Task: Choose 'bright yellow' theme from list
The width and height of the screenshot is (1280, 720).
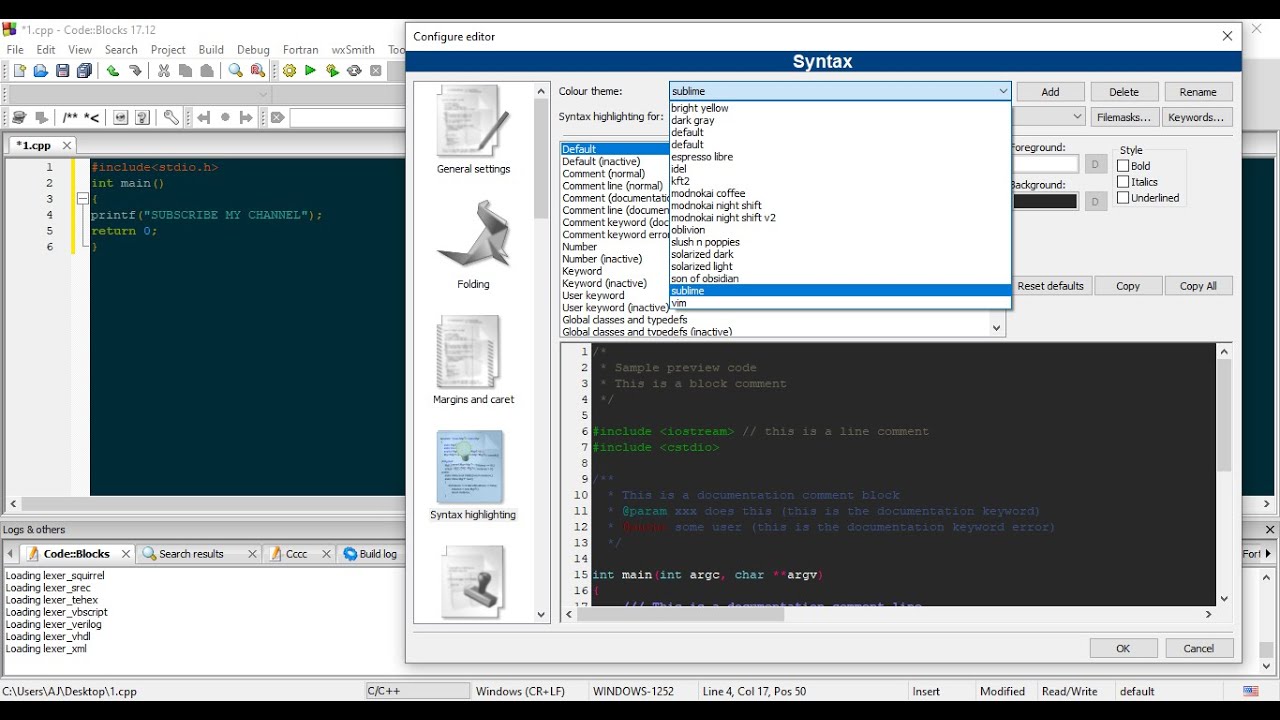Action: 840,108
